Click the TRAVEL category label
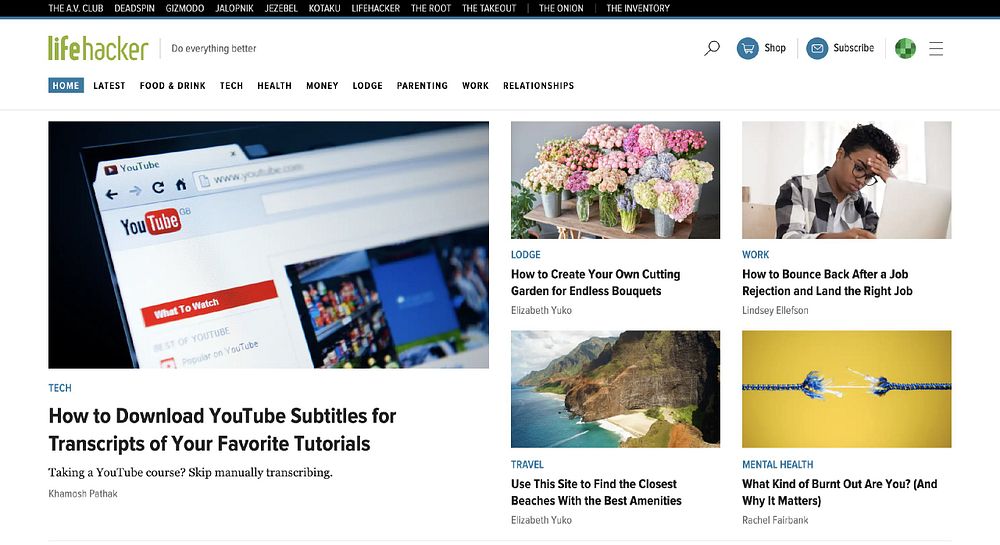The image size is (1000, 545). tap(527, 465)
